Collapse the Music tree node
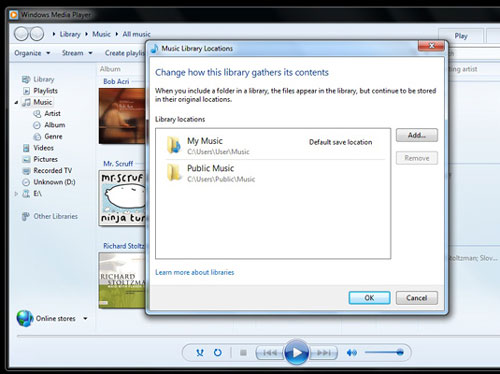The height and width of the screenshot is (374, 500). pos(16,103)
